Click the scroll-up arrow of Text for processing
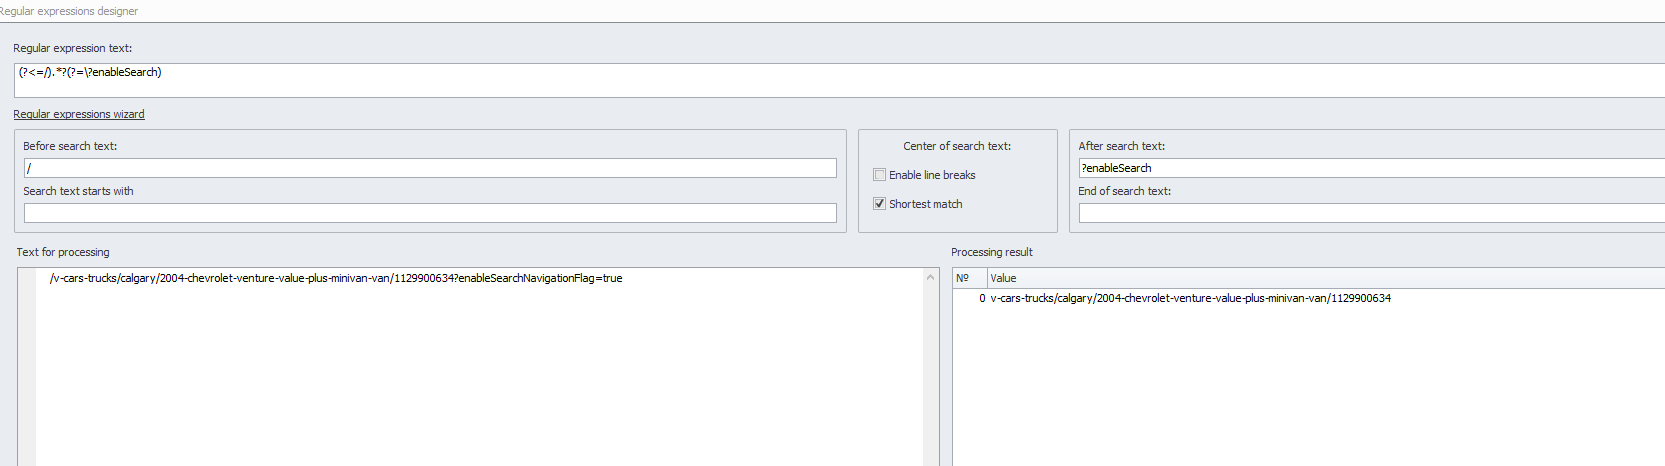The width and height of the screenshot is (1665, 466). [931, 277]
